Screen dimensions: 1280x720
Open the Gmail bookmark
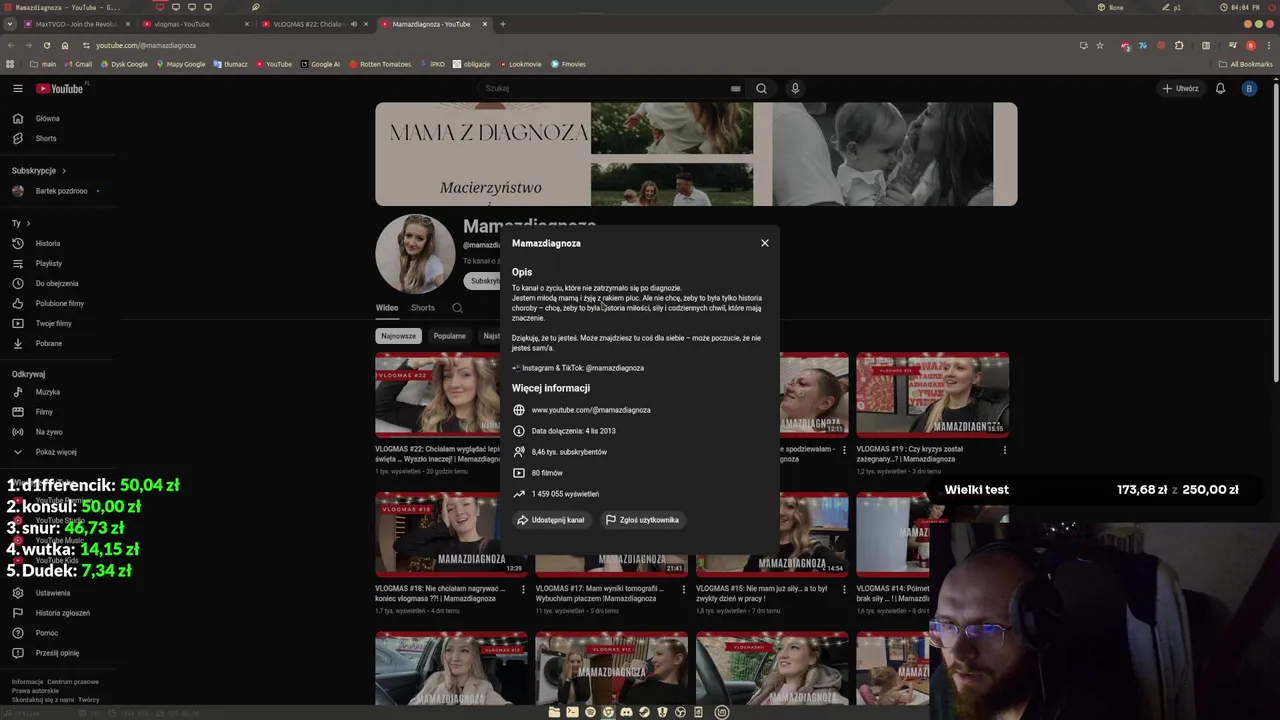78,64
